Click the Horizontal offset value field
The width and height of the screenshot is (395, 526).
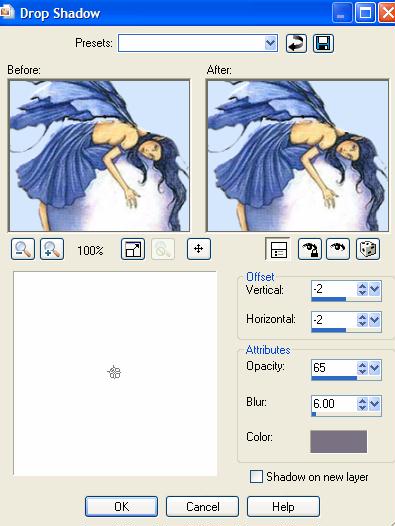[334, 319]
